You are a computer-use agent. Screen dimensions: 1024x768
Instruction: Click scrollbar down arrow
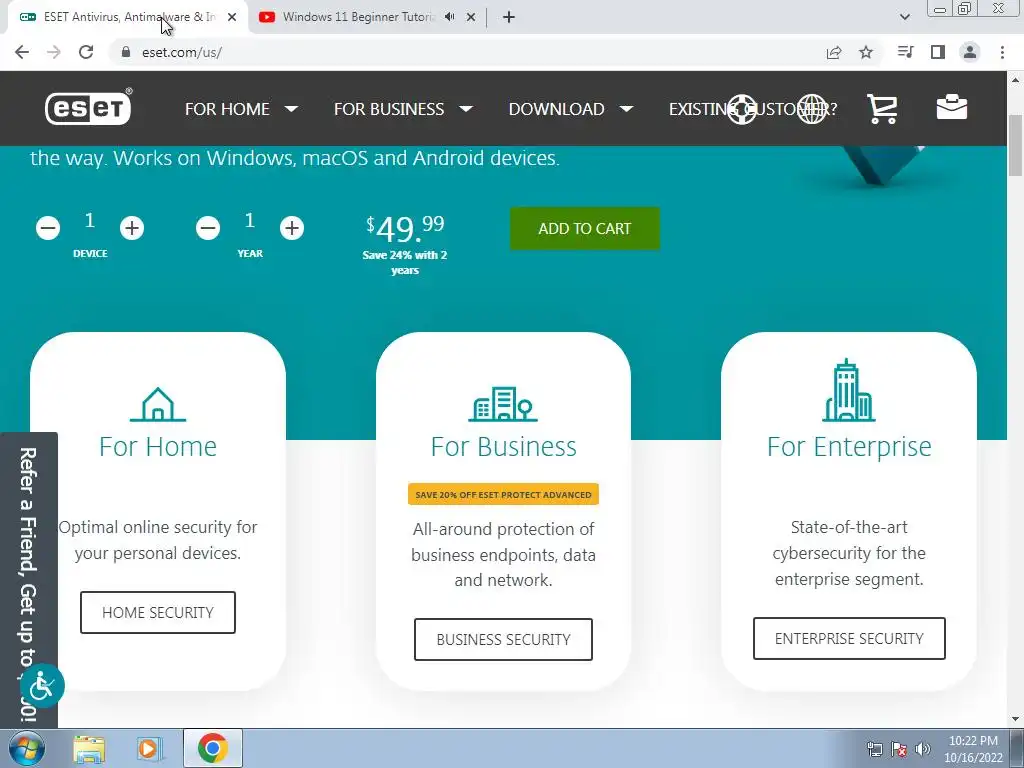pos(1015,719)
